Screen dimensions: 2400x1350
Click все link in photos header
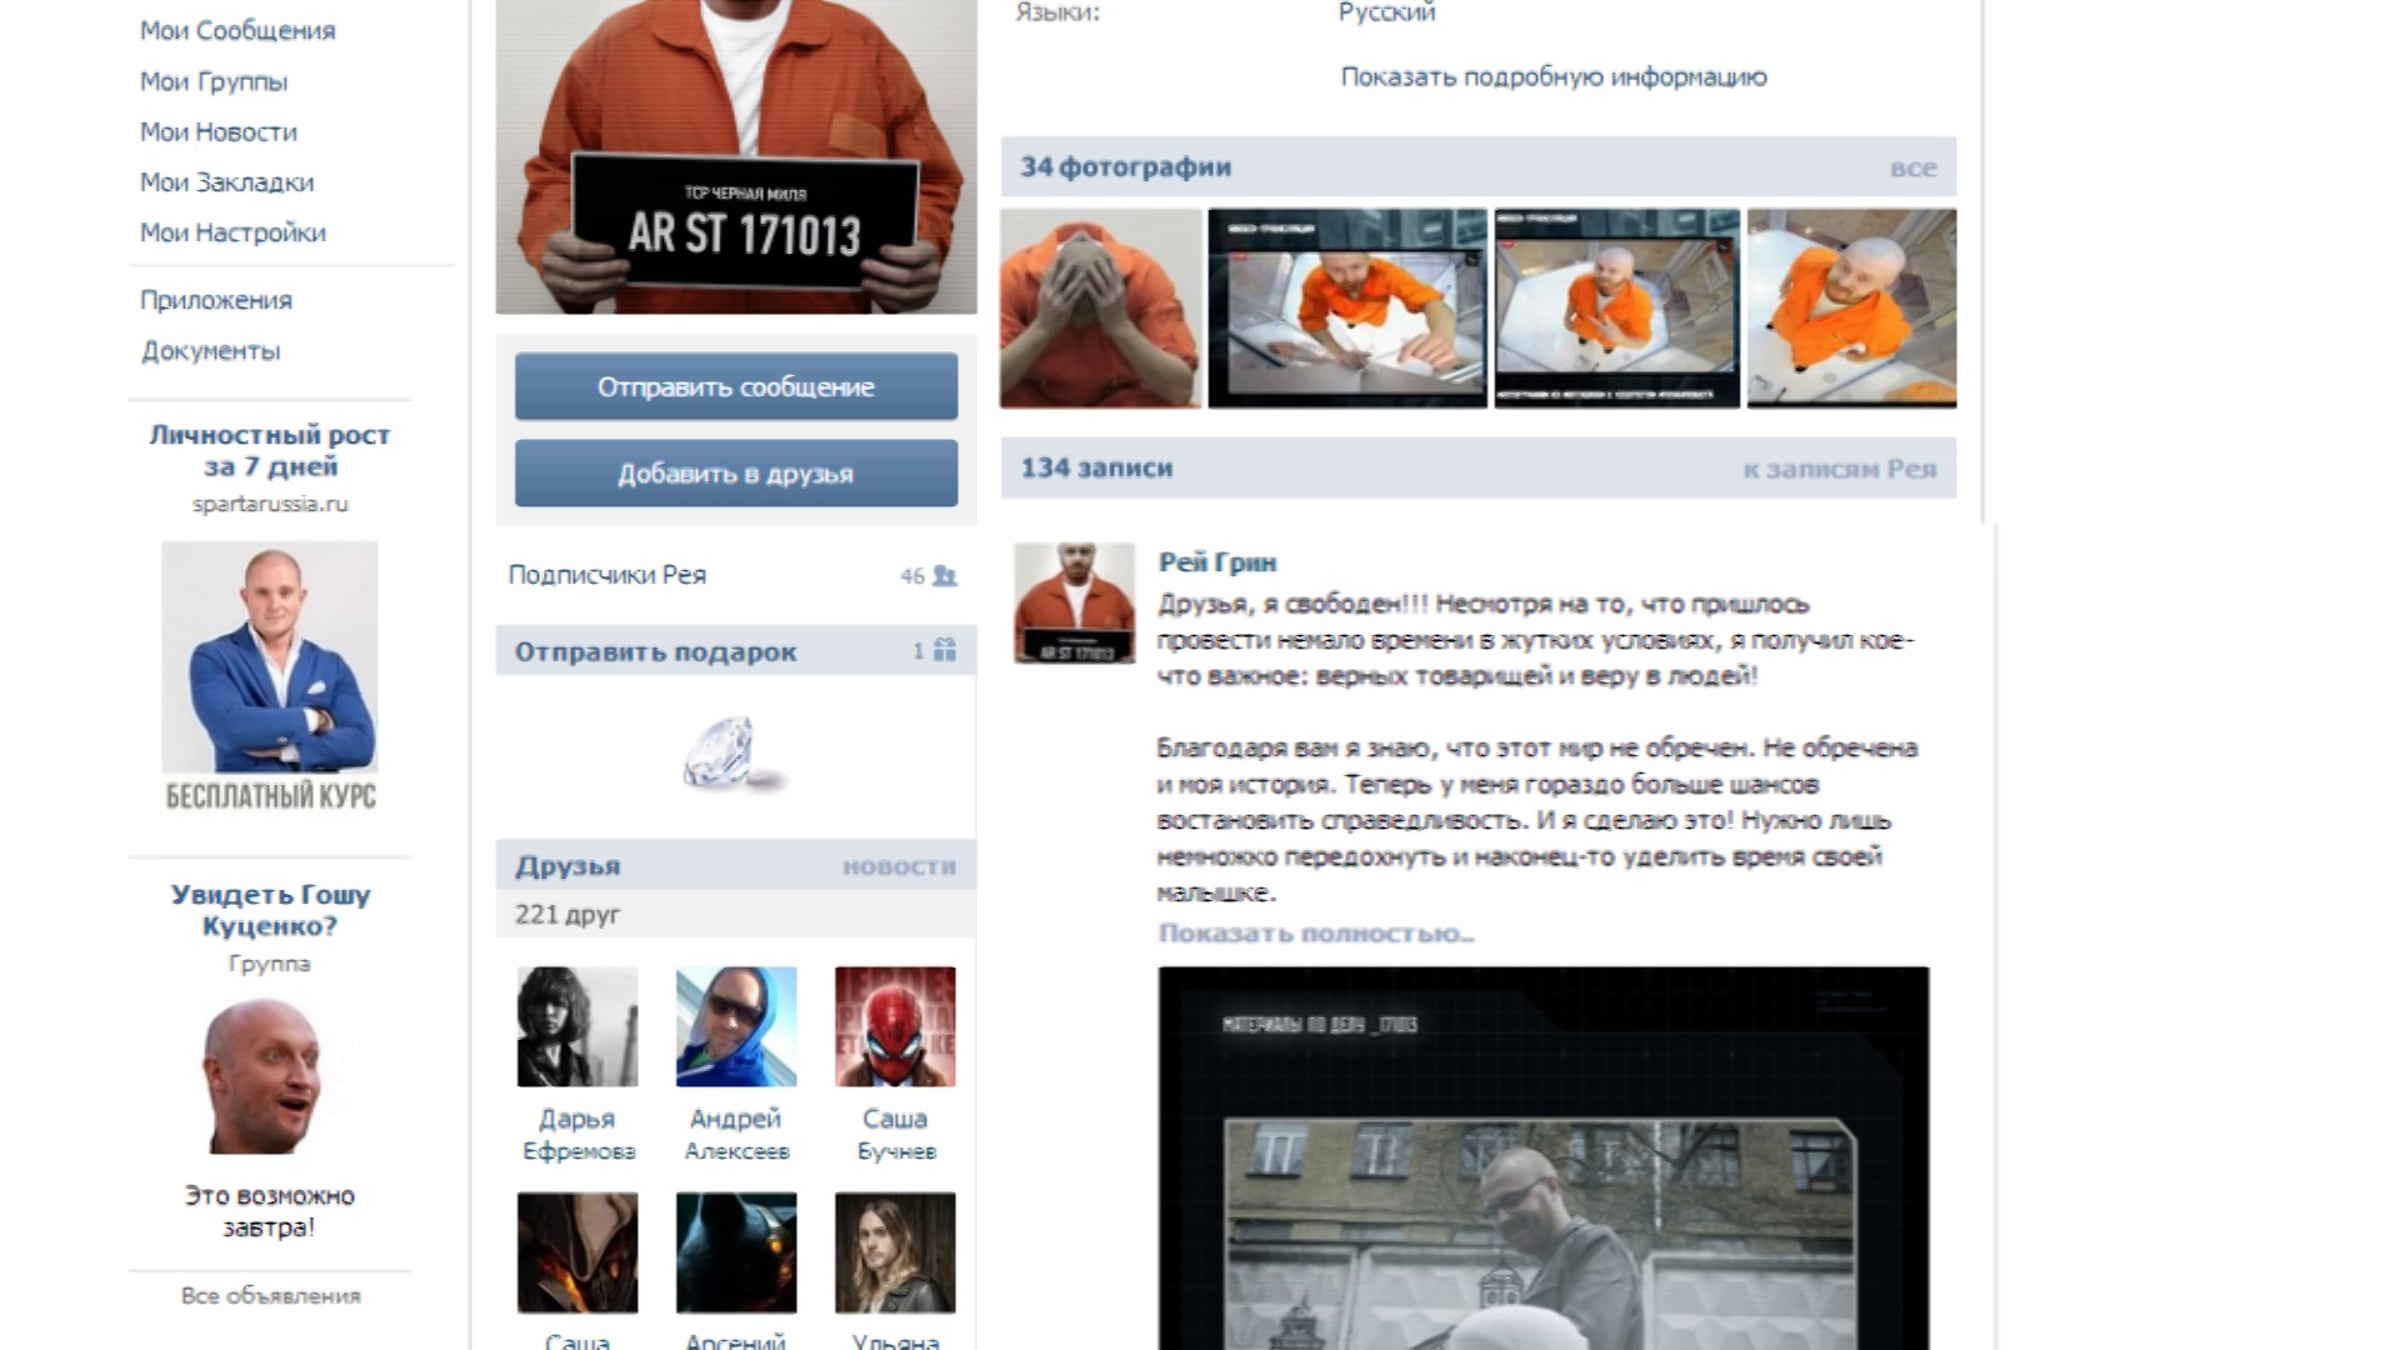pos(1912,168)
